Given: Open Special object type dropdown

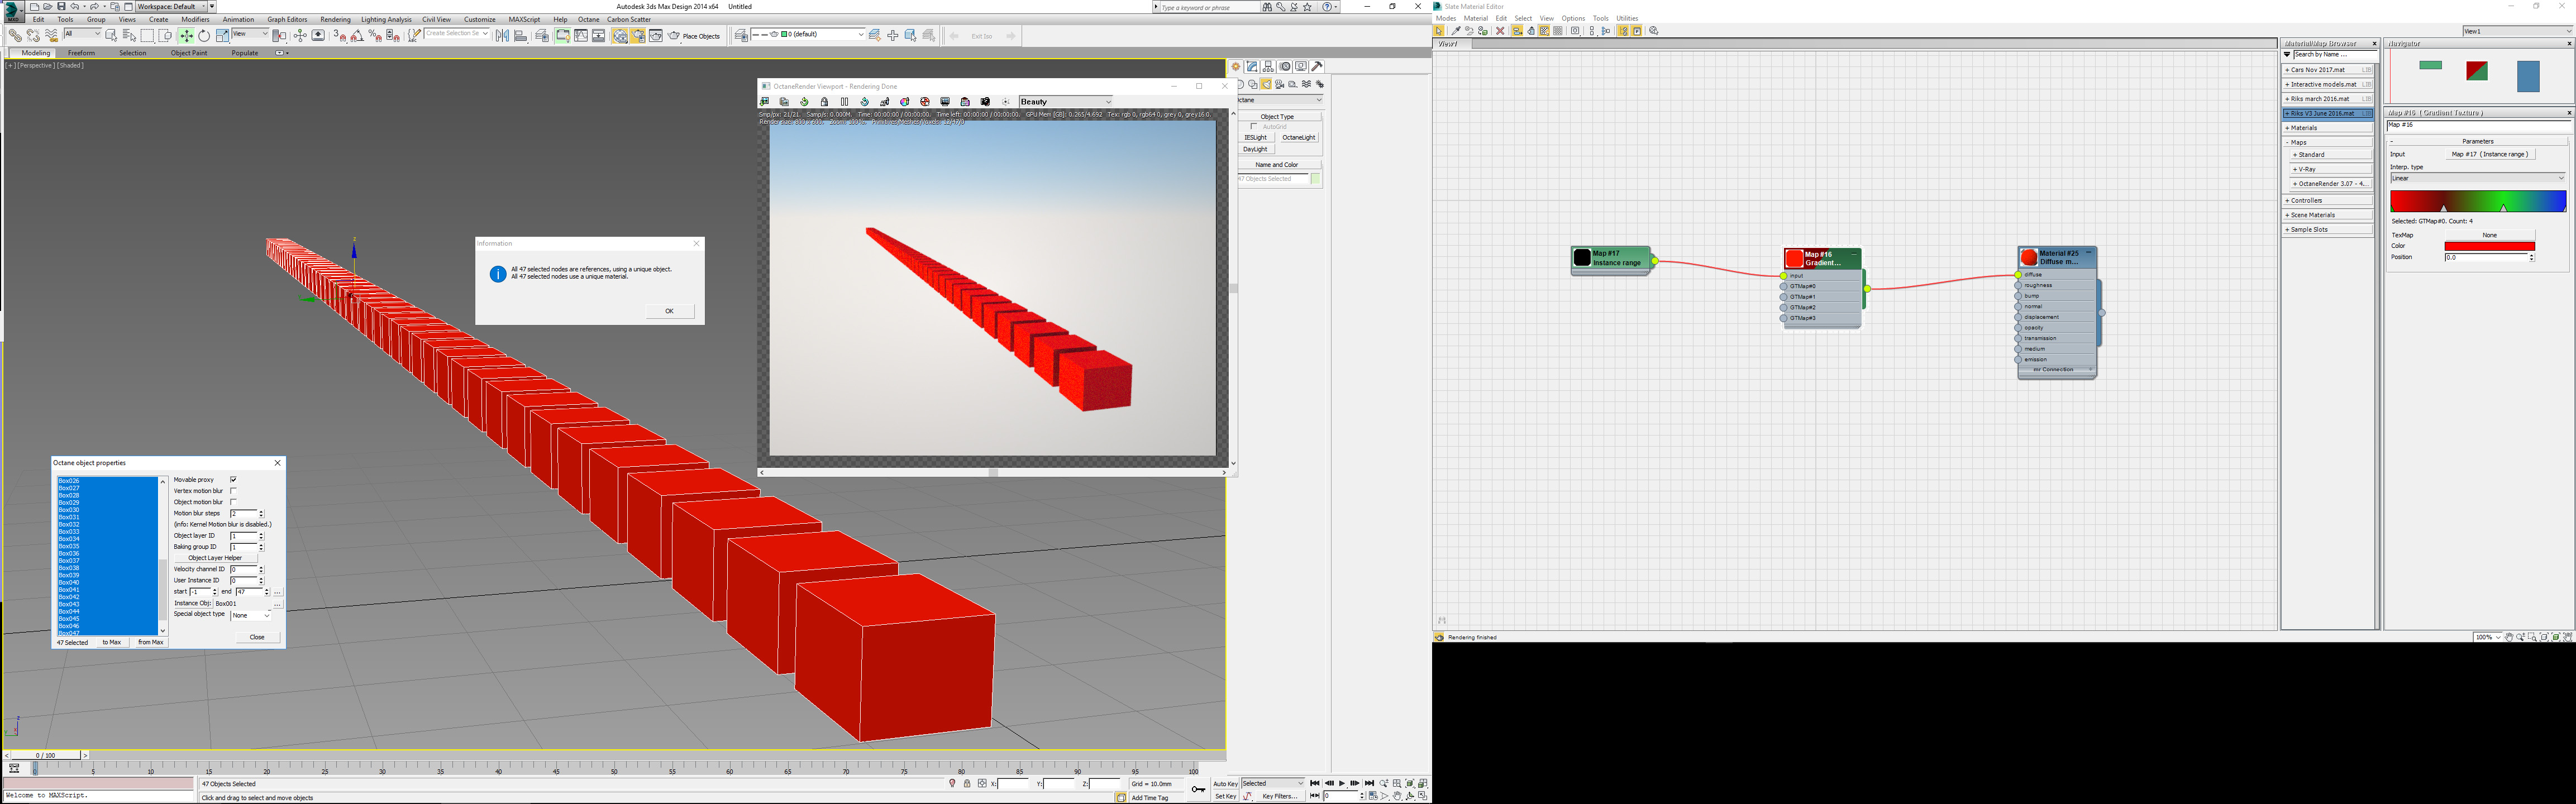Looking at the screenshot, I should (x=250, y=615).
